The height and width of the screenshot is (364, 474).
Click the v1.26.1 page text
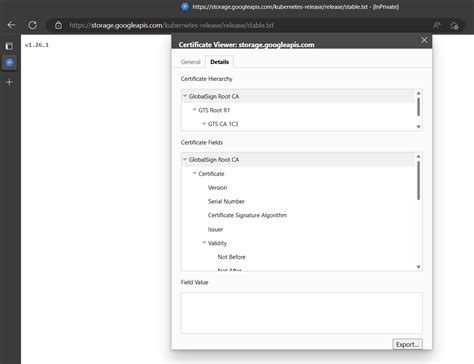tap(37, 45)
